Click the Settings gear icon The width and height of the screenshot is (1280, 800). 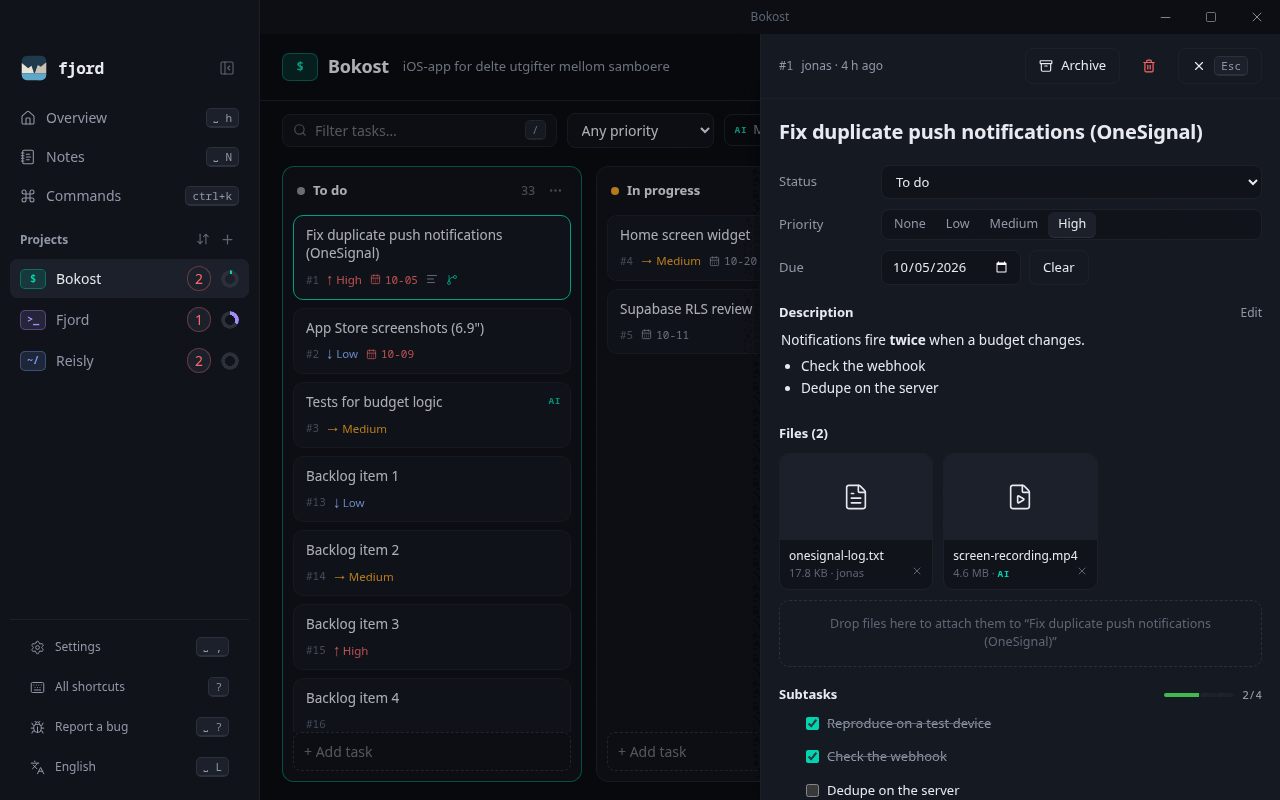[x=37, y=647]
